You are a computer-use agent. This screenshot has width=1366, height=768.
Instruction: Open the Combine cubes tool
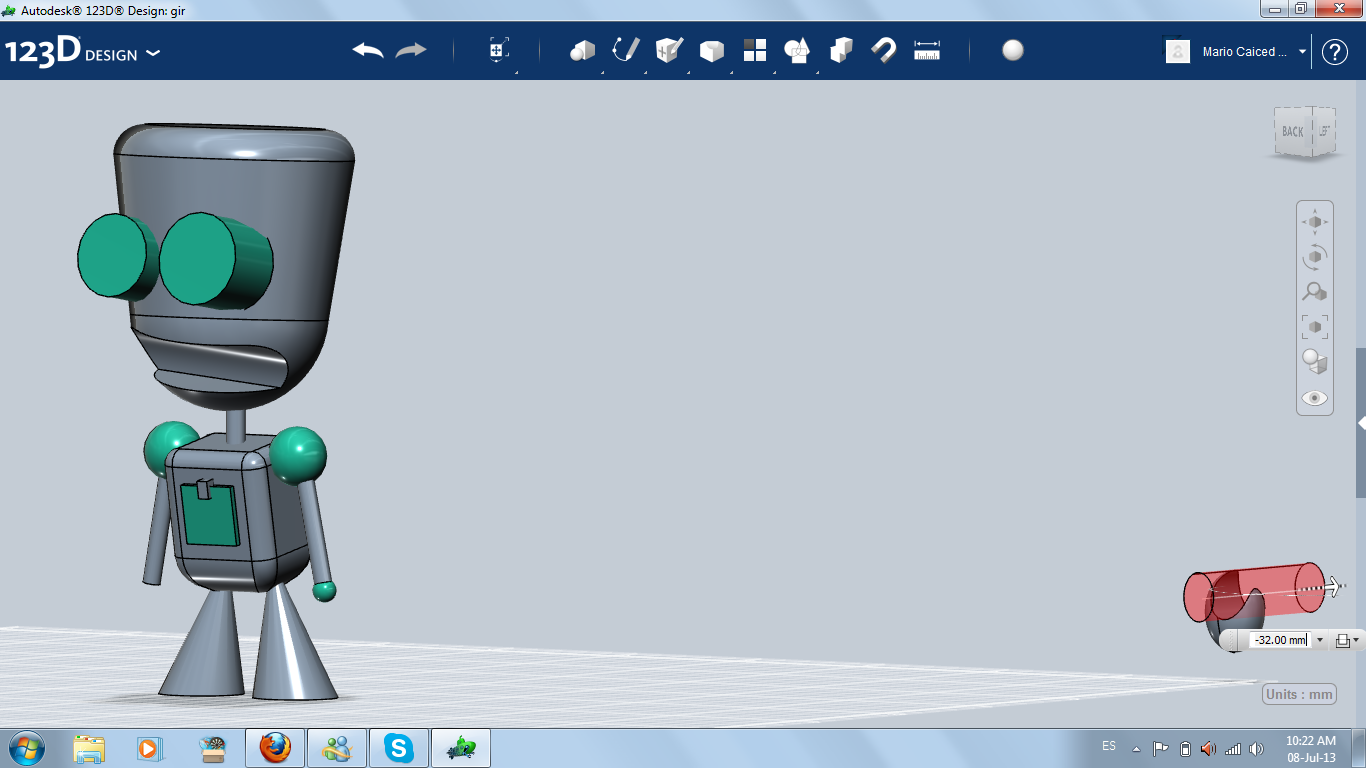841,50
